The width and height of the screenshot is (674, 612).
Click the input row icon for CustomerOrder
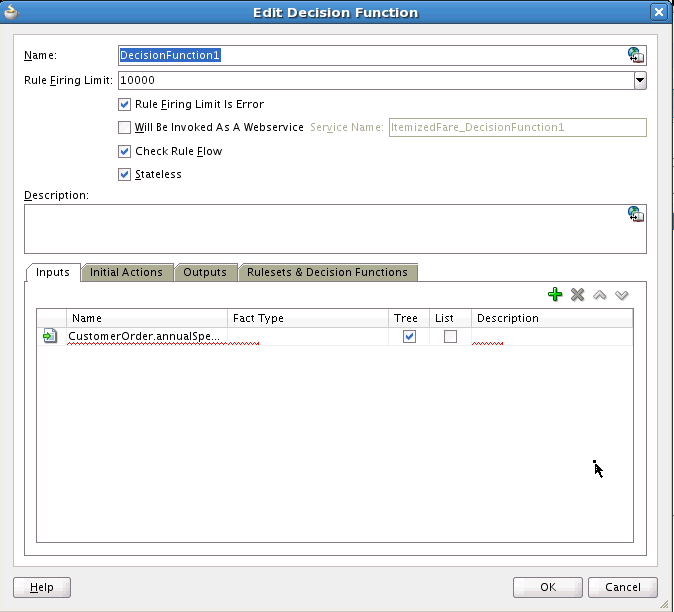point(50,337)
